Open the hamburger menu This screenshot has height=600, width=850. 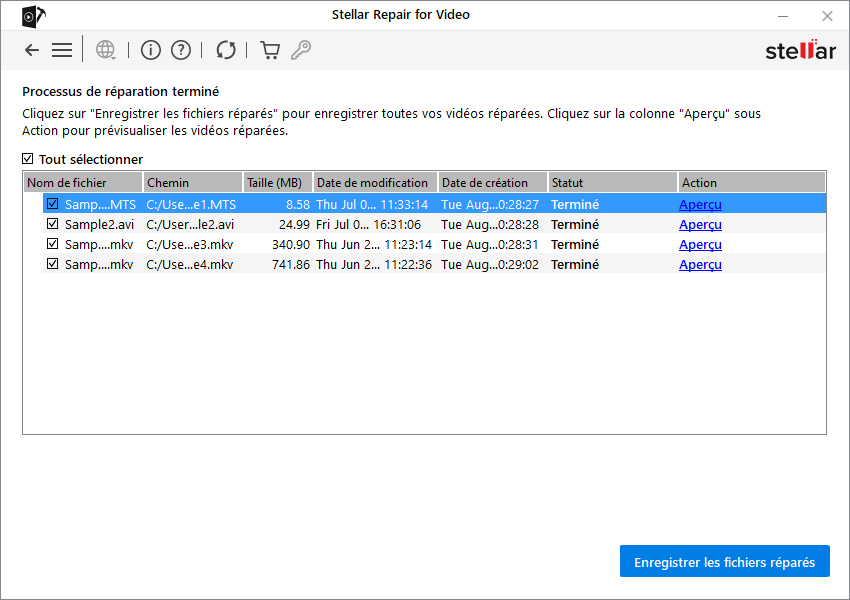point(62,50)
